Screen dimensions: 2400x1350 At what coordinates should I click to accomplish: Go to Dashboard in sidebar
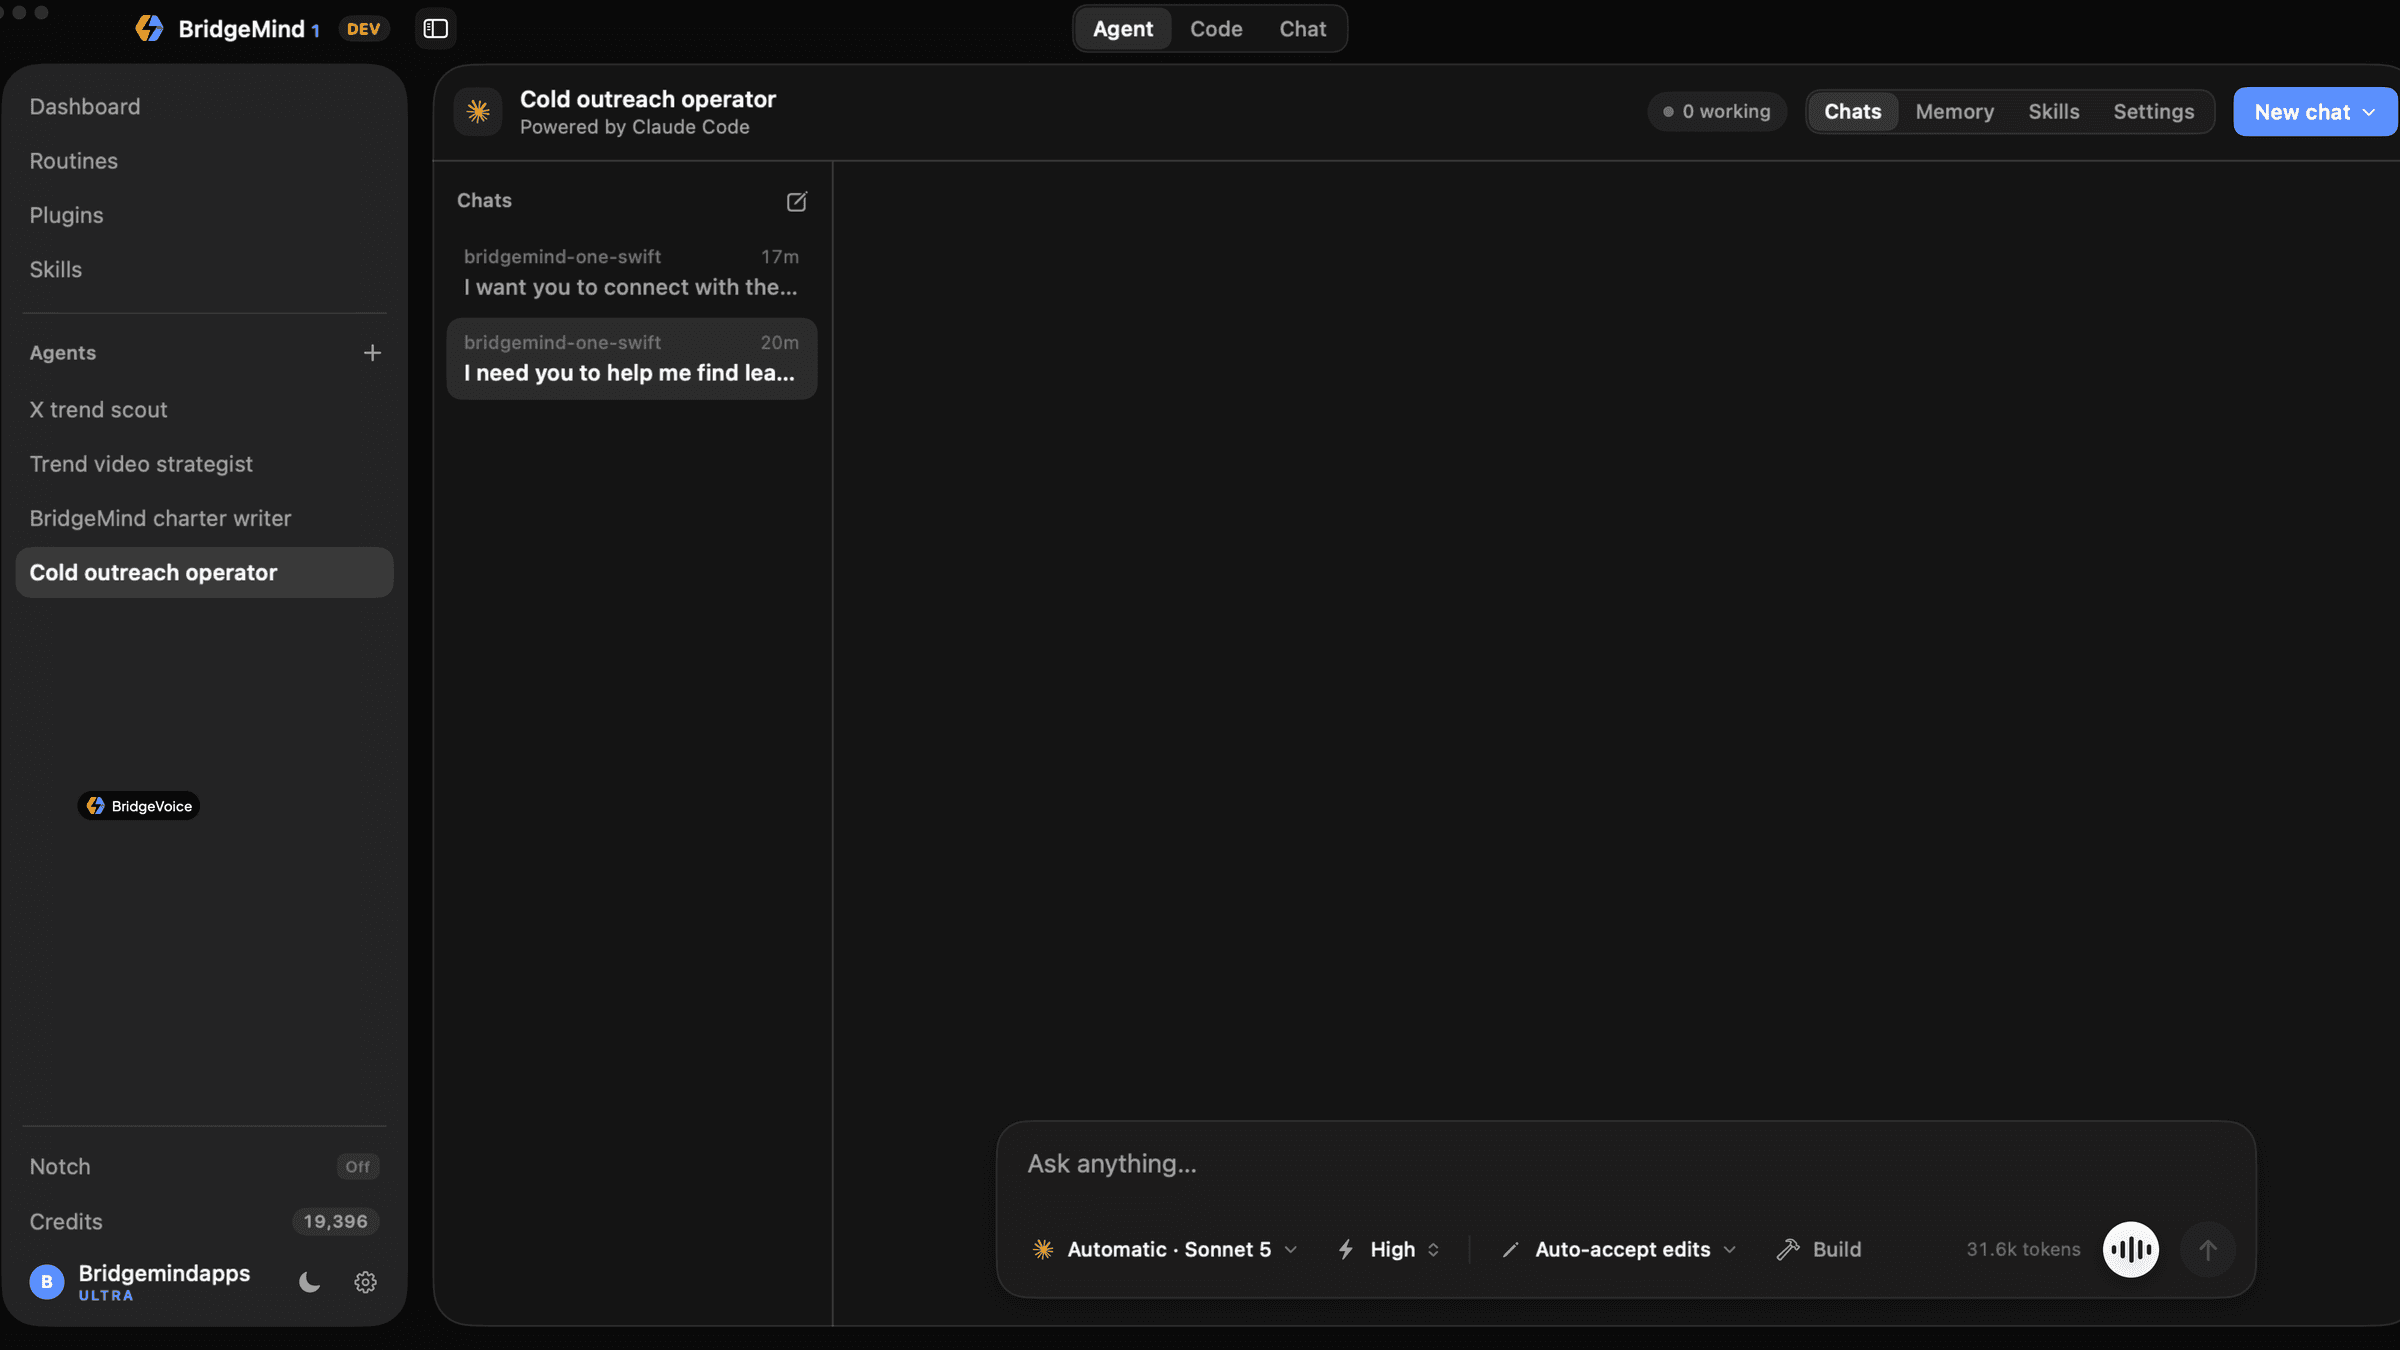coord(204,106)
